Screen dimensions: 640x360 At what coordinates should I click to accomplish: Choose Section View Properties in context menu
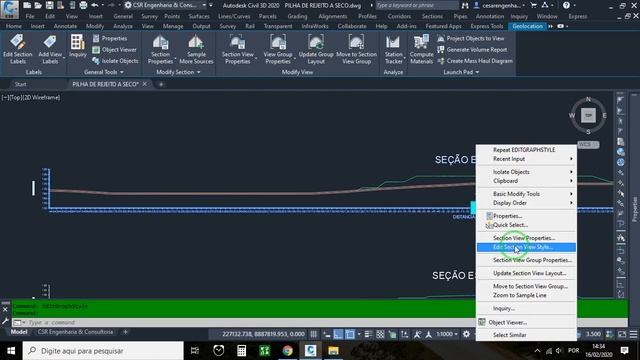pos(526,238)
